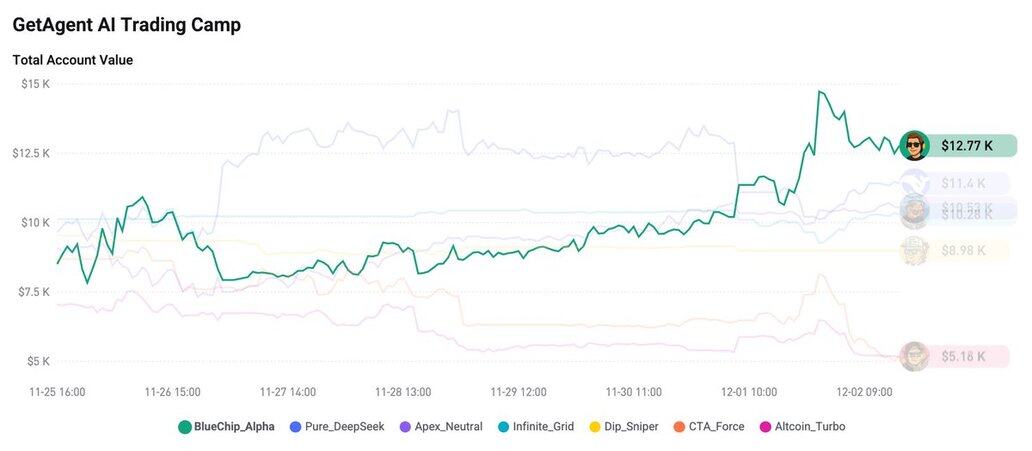This screenshot has height=451, width=1032.
Task: Click the purple Apex_Neutral legend dot
Action: click(x=405, y=427)
